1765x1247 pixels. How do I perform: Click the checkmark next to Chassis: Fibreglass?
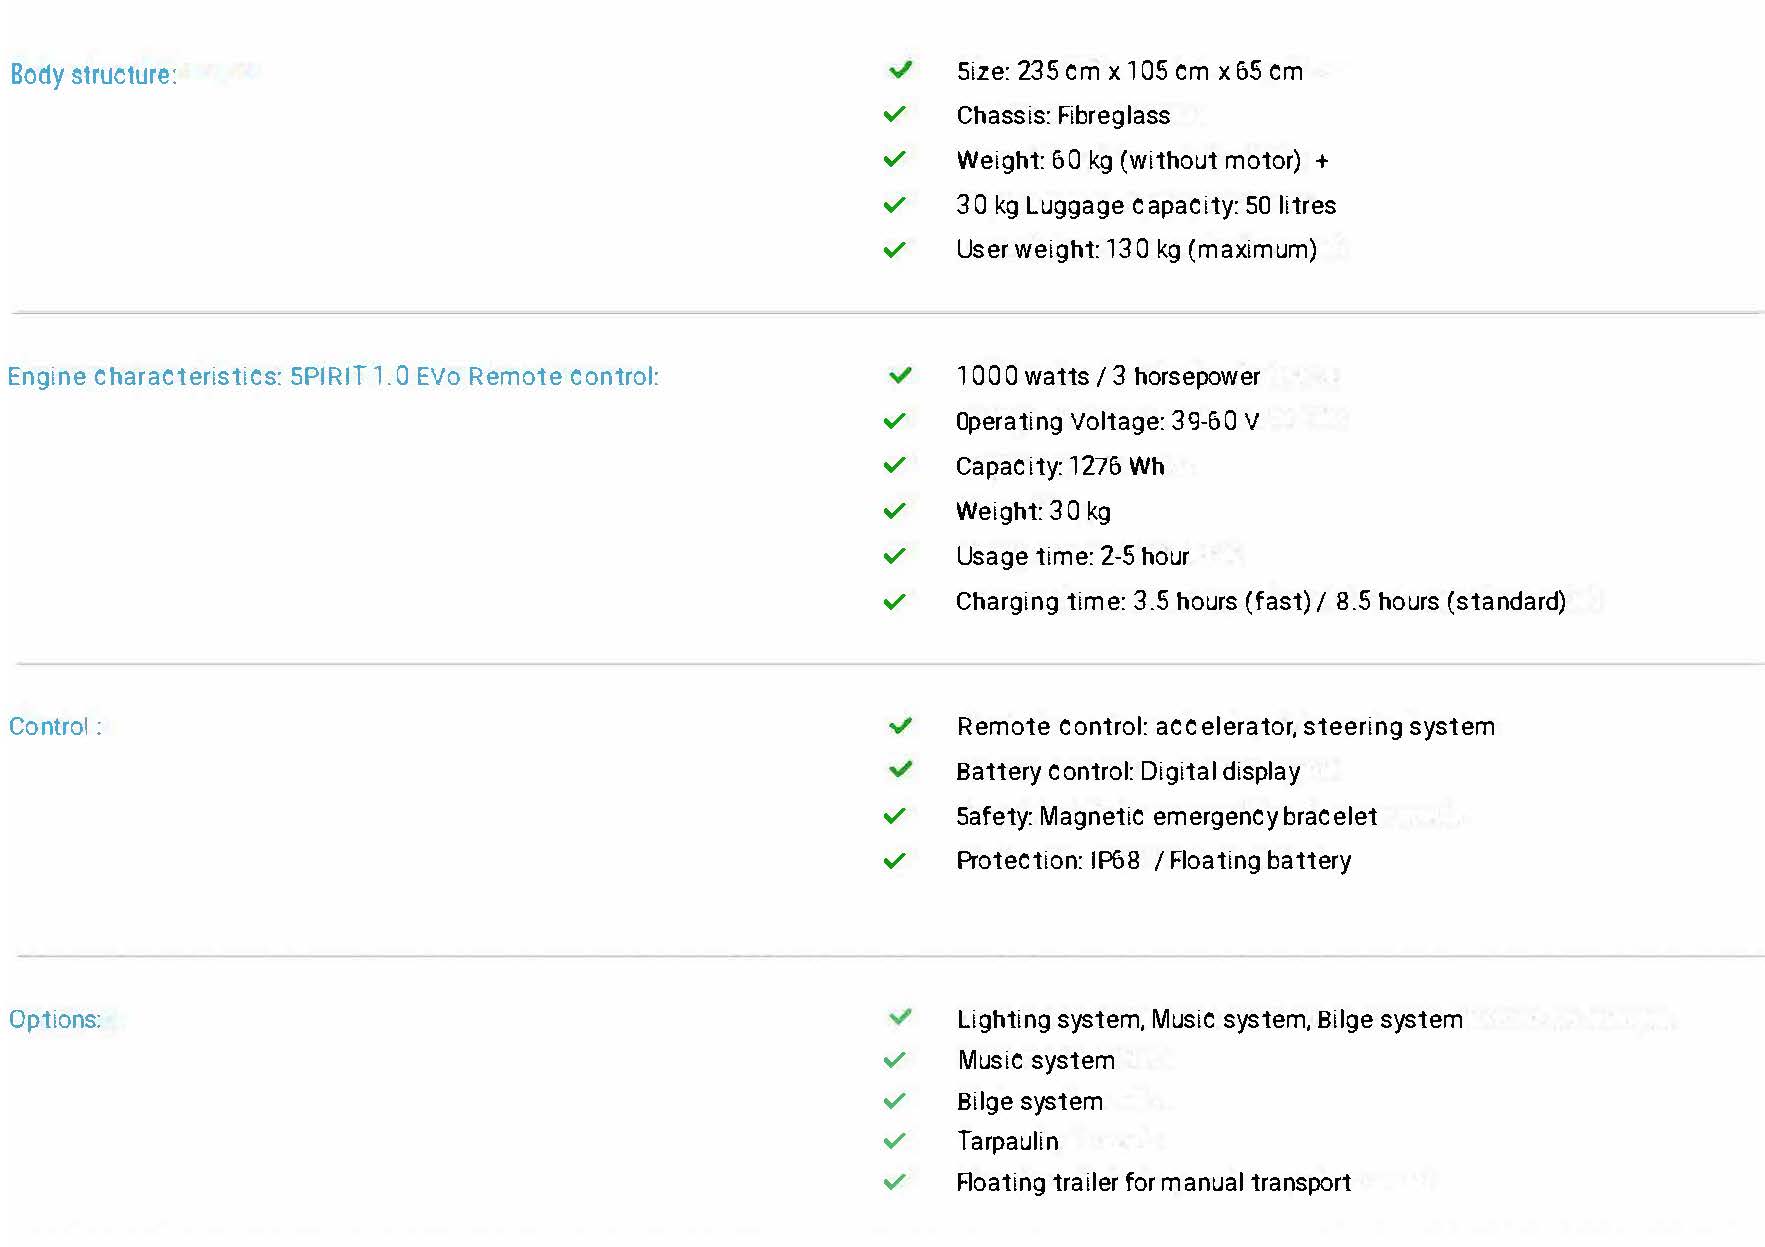[895, 114]
